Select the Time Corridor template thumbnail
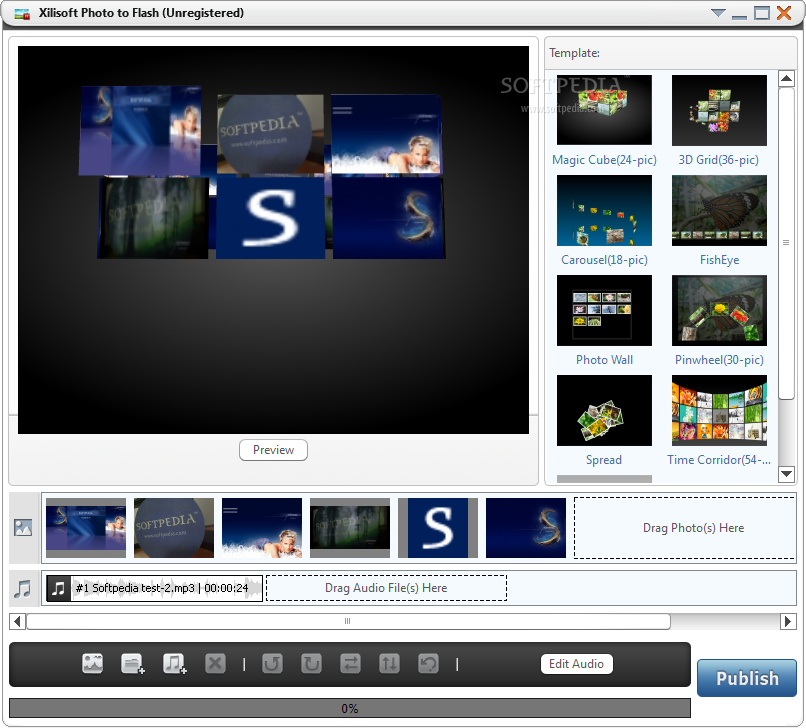This screenshot has height=728, width=806. coord(719,410)
